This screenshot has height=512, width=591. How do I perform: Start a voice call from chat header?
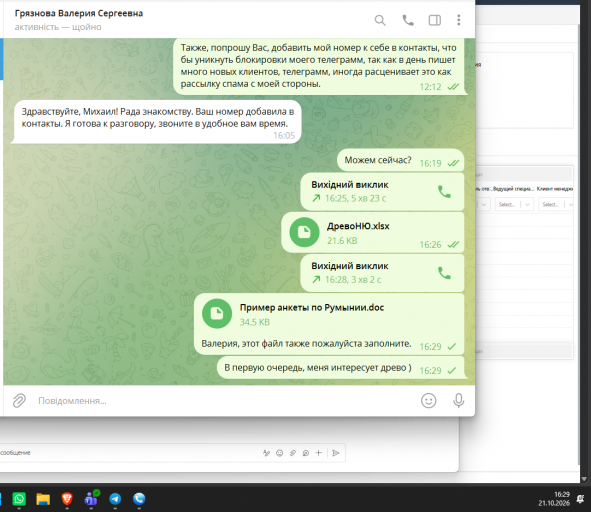[408, 20]
